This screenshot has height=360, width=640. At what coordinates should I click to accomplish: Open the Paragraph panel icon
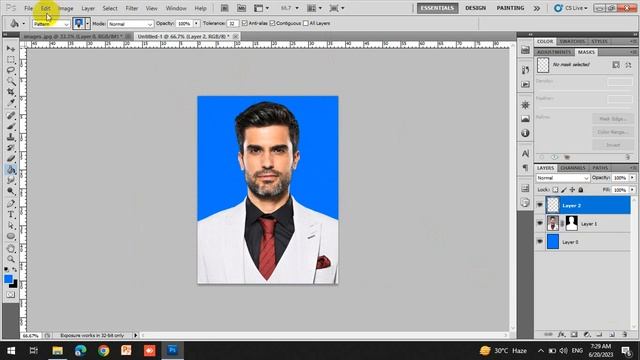[x=525, y=168]
